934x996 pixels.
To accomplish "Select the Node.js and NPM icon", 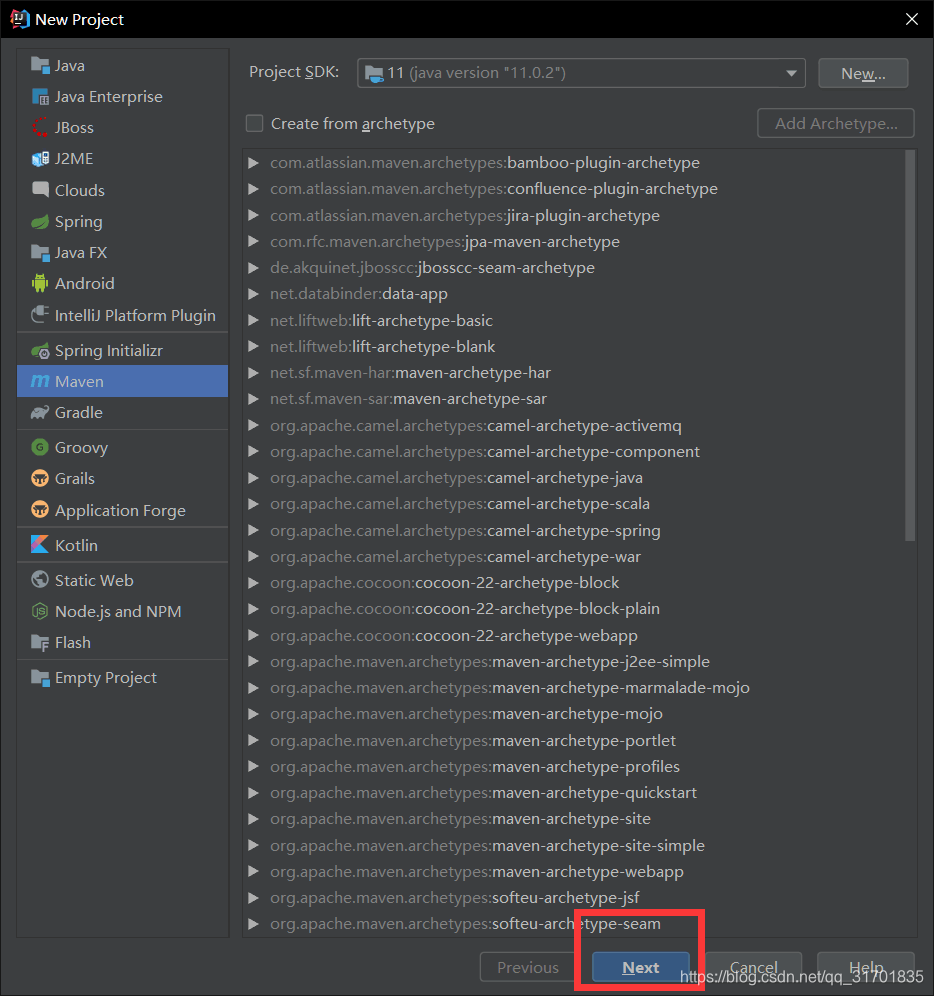I will [40, 611].
